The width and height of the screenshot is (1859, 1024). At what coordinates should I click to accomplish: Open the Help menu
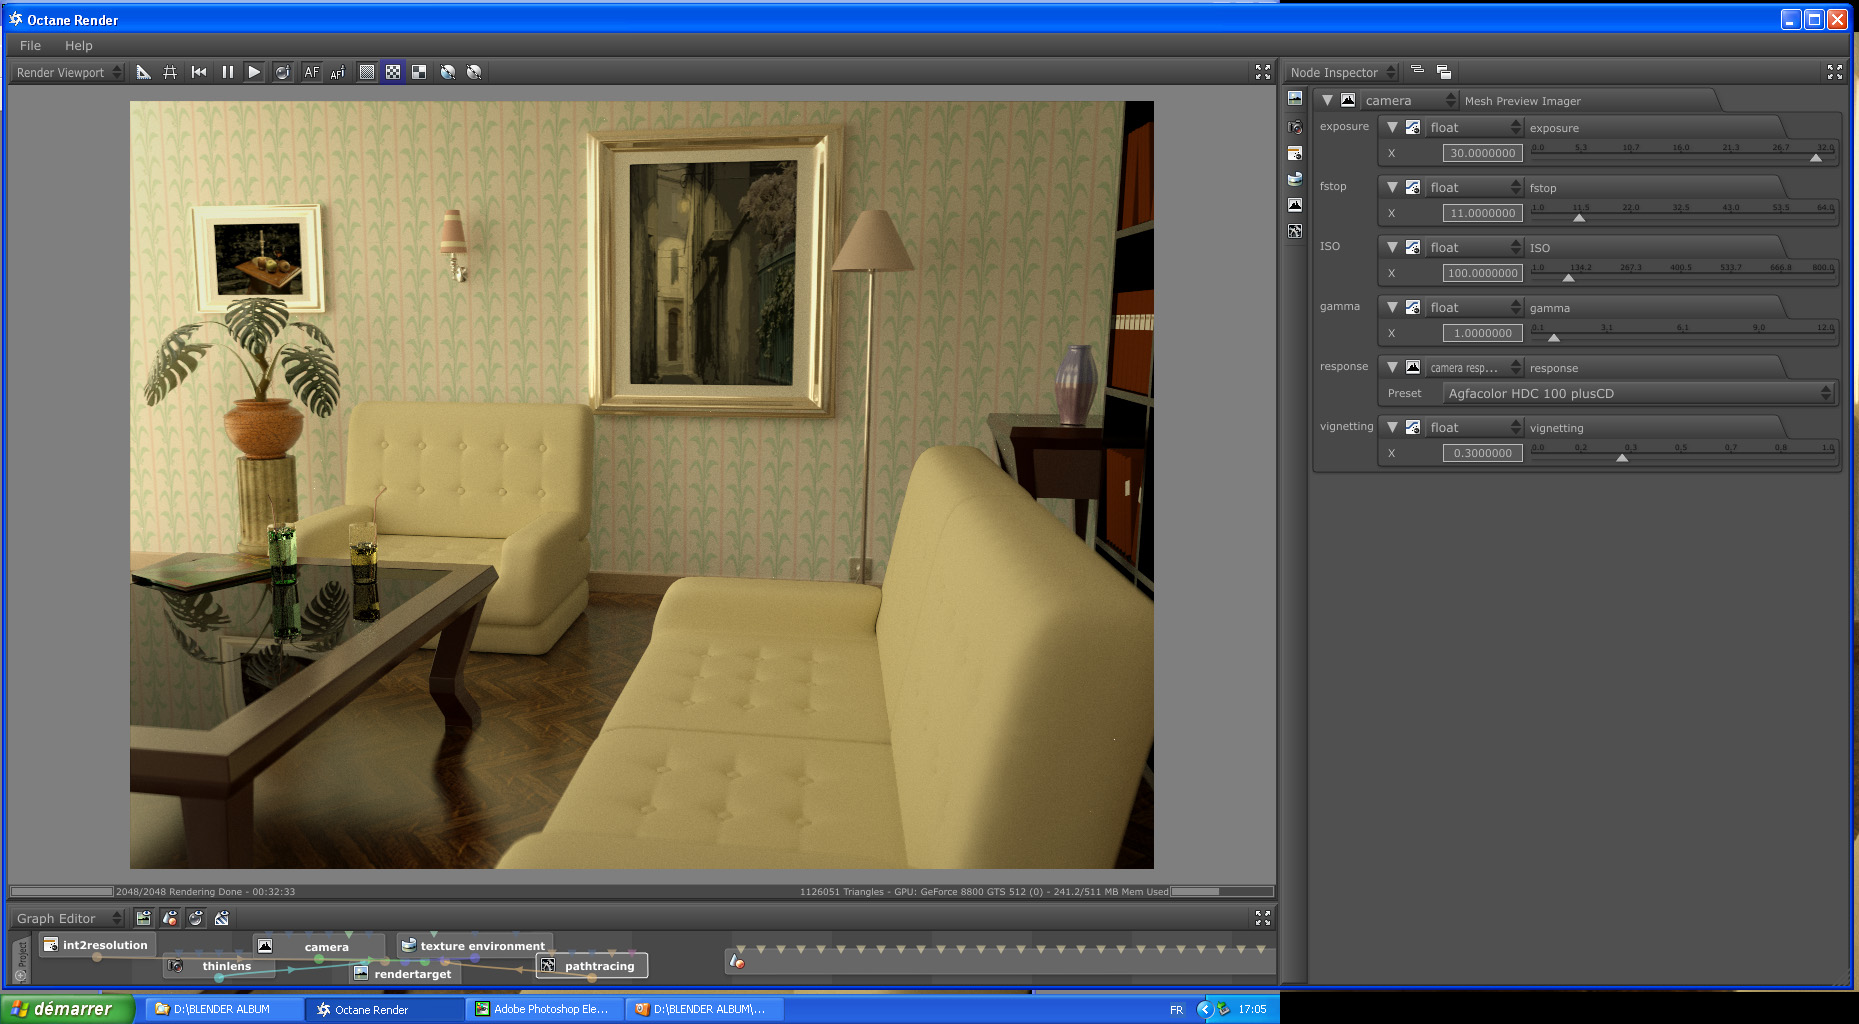pyautogui.click(x=78, y=45)
